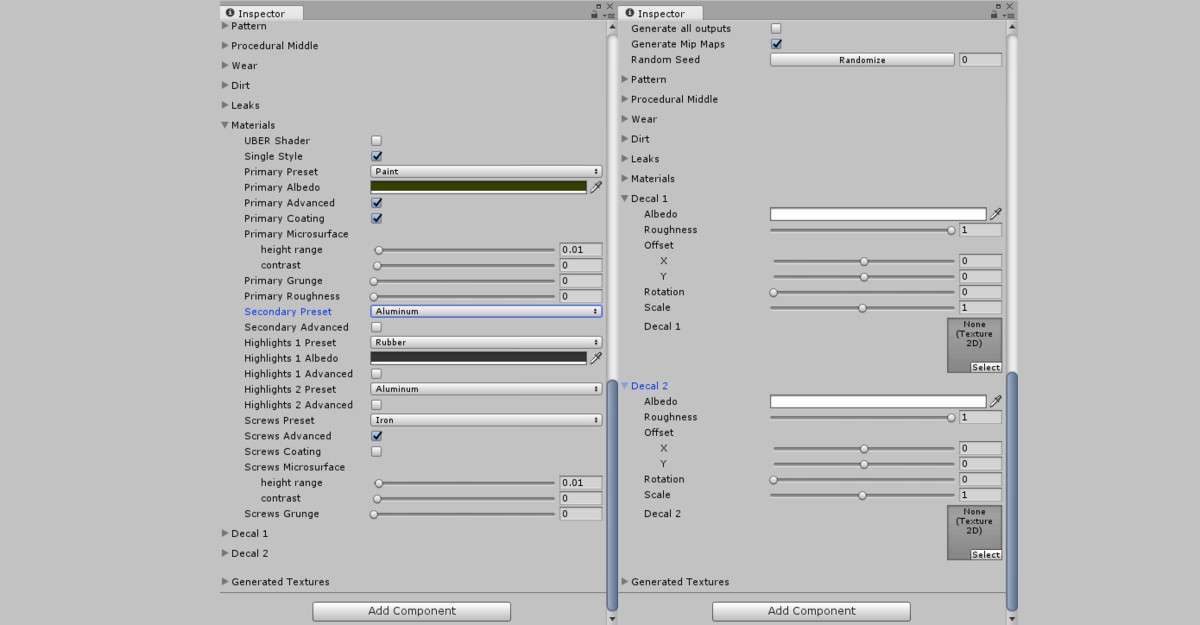Expand Procedural Middle in the right Inspector
Viewport: 1200px width, 625px height.
tap(625, 99)
